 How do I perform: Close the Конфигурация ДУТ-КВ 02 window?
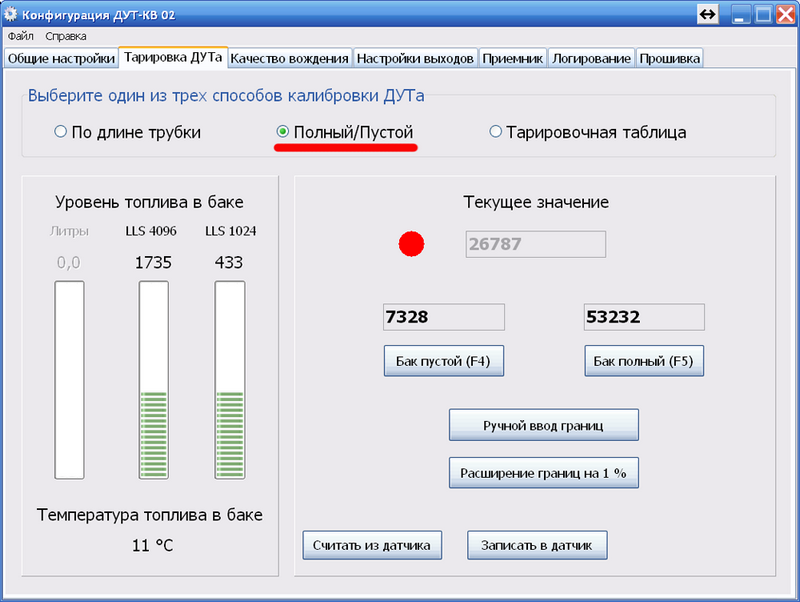pyautogui.click(x=786, y=14)
